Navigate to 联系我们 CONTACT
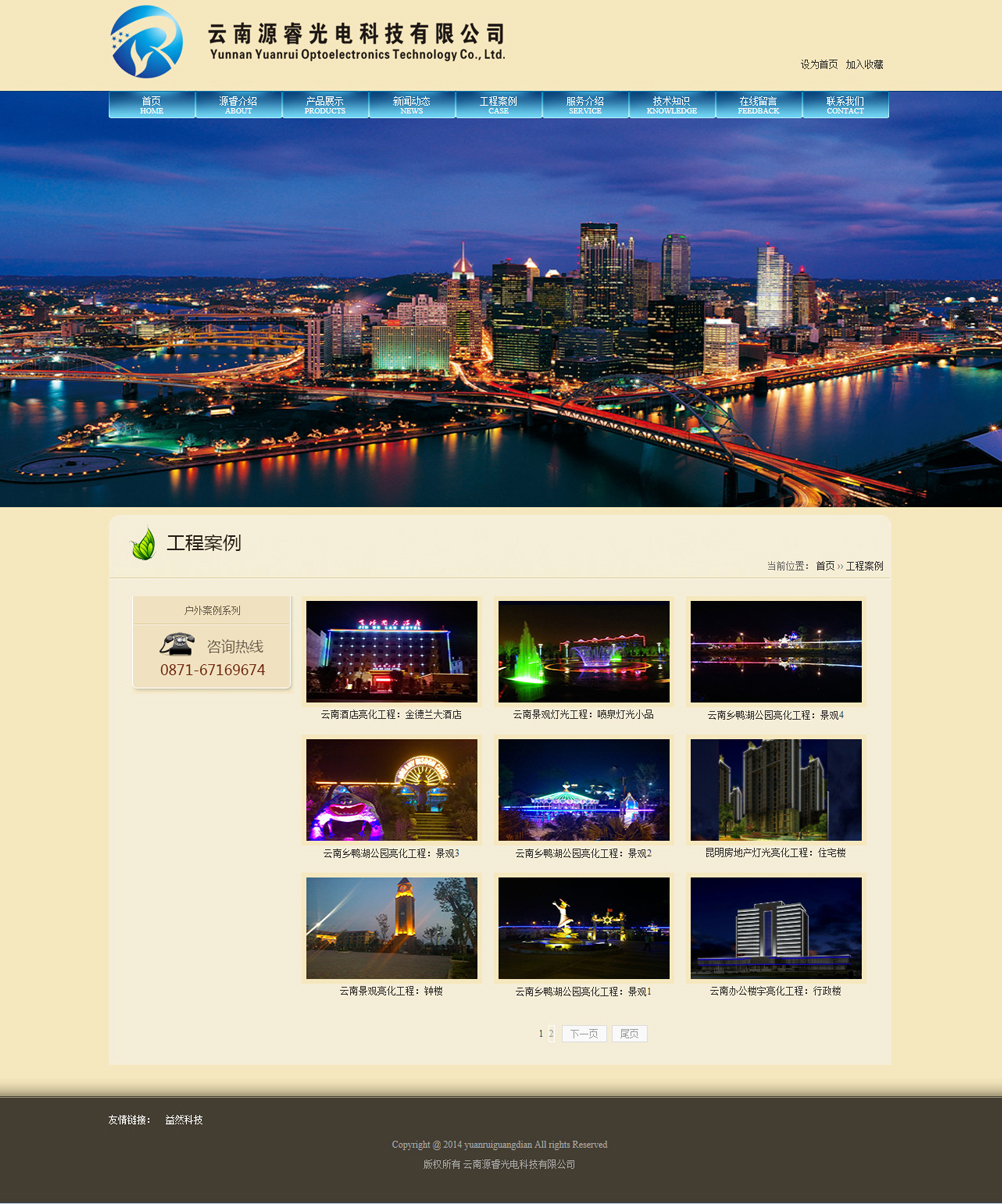Viewport: 1002px width, 1204px height. pos(845,105)
